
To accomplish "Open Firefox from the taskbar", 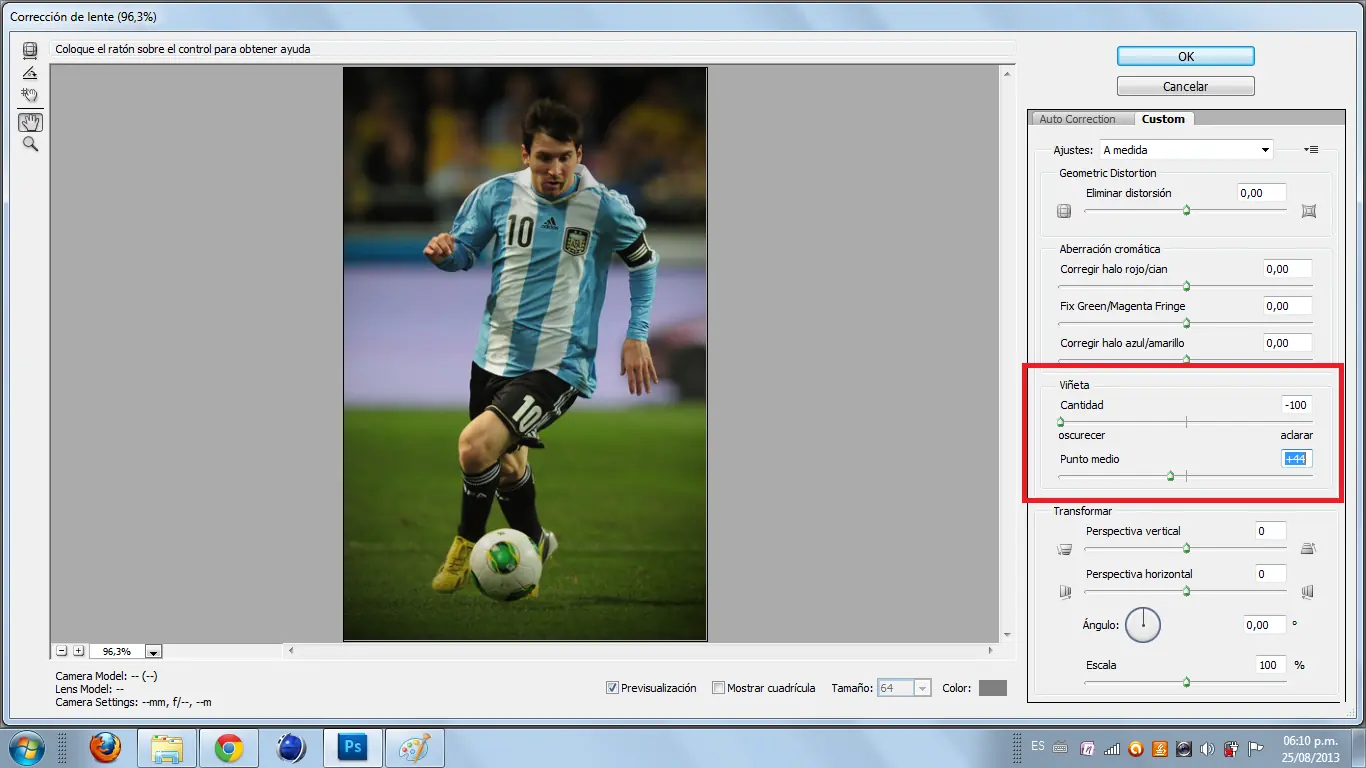I will (105, 748).
